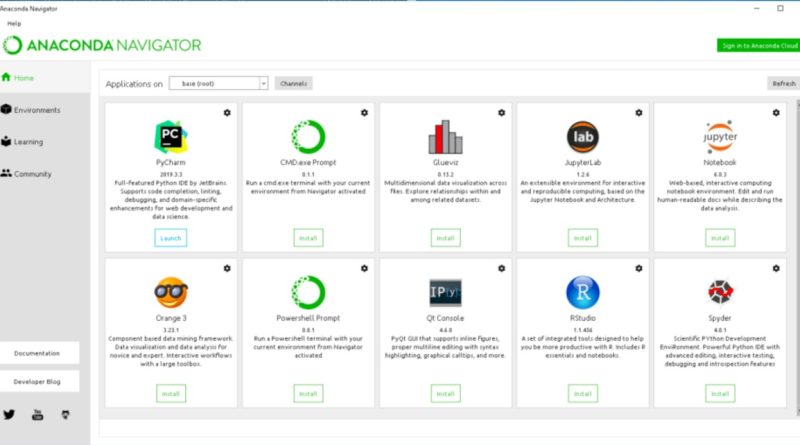This screenshot has width=800, height=445.
Task: Open the gear options for Spyder
Action: coord(776,268)
